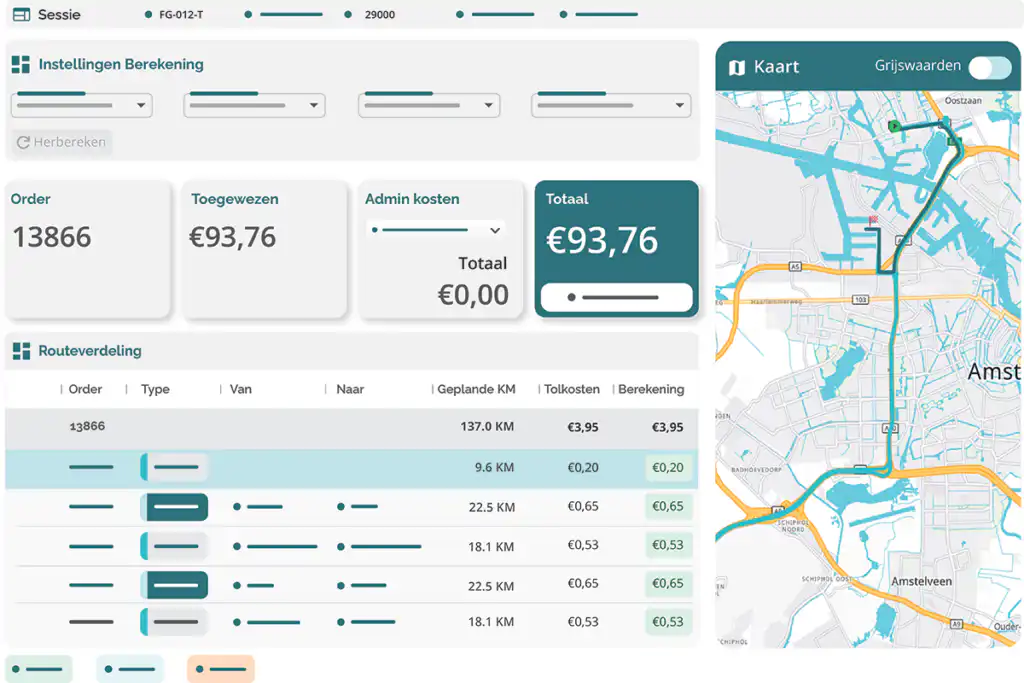1024x683 pixels.
Task: Click the red destination flag on map
Action: [x=872, y=221]
